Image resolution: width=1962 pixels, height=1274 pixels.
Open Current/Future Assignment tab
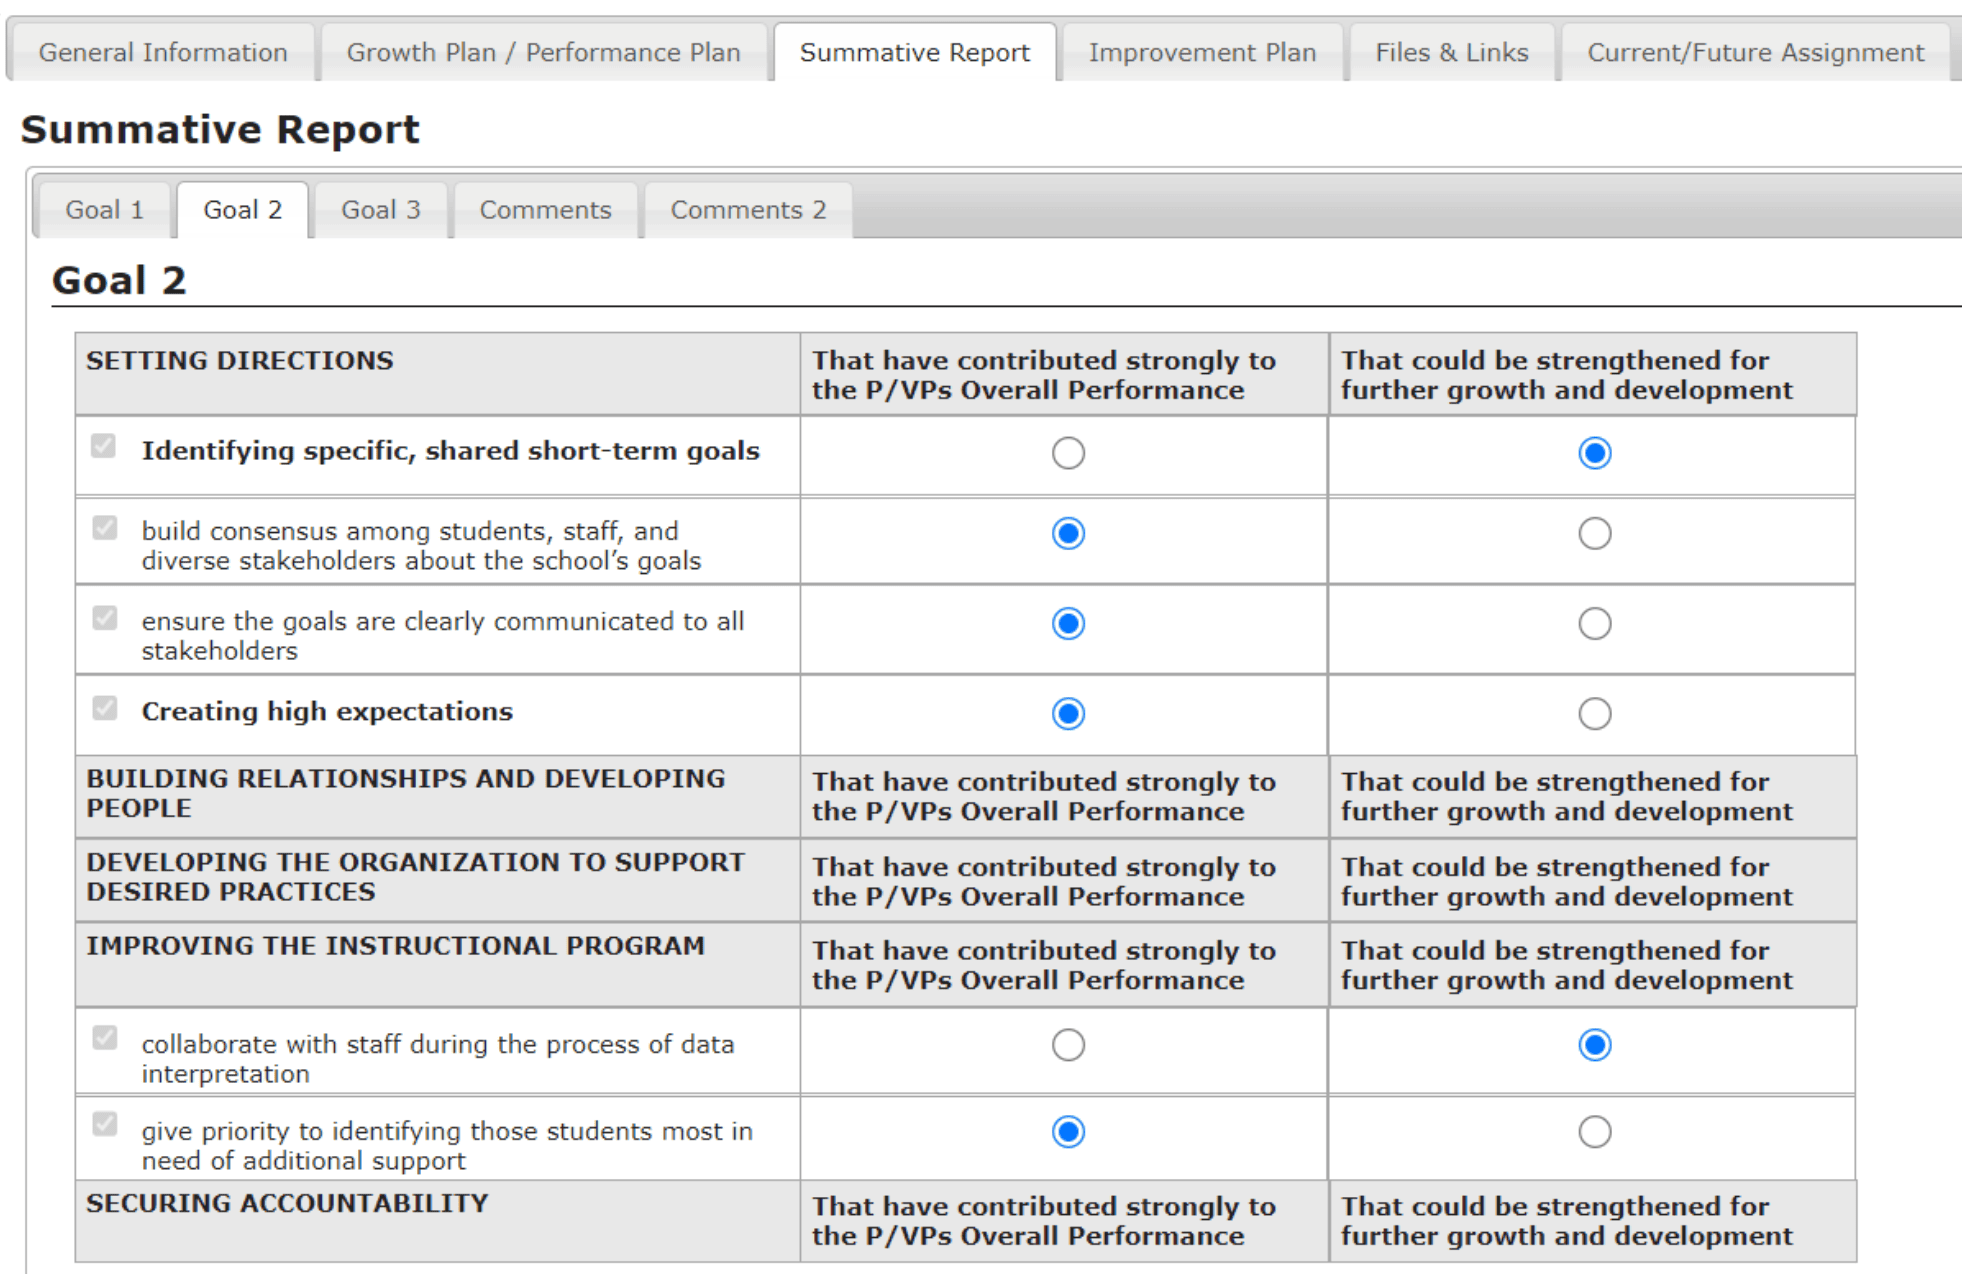1755,52
